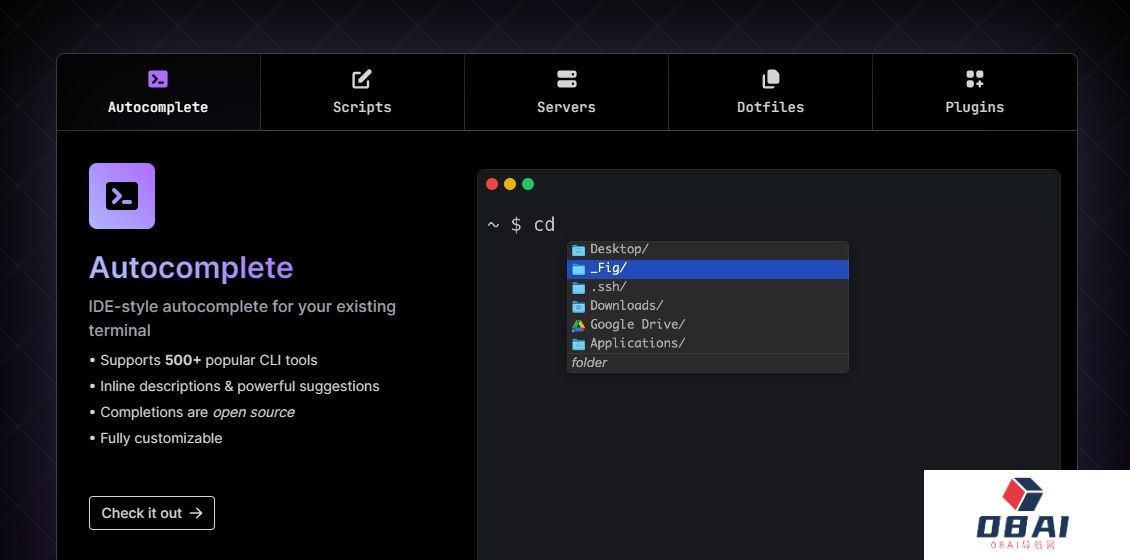The image size is (1130, 560).
Task: Select the Desktop/ suggestion
Action: (708, 249)
